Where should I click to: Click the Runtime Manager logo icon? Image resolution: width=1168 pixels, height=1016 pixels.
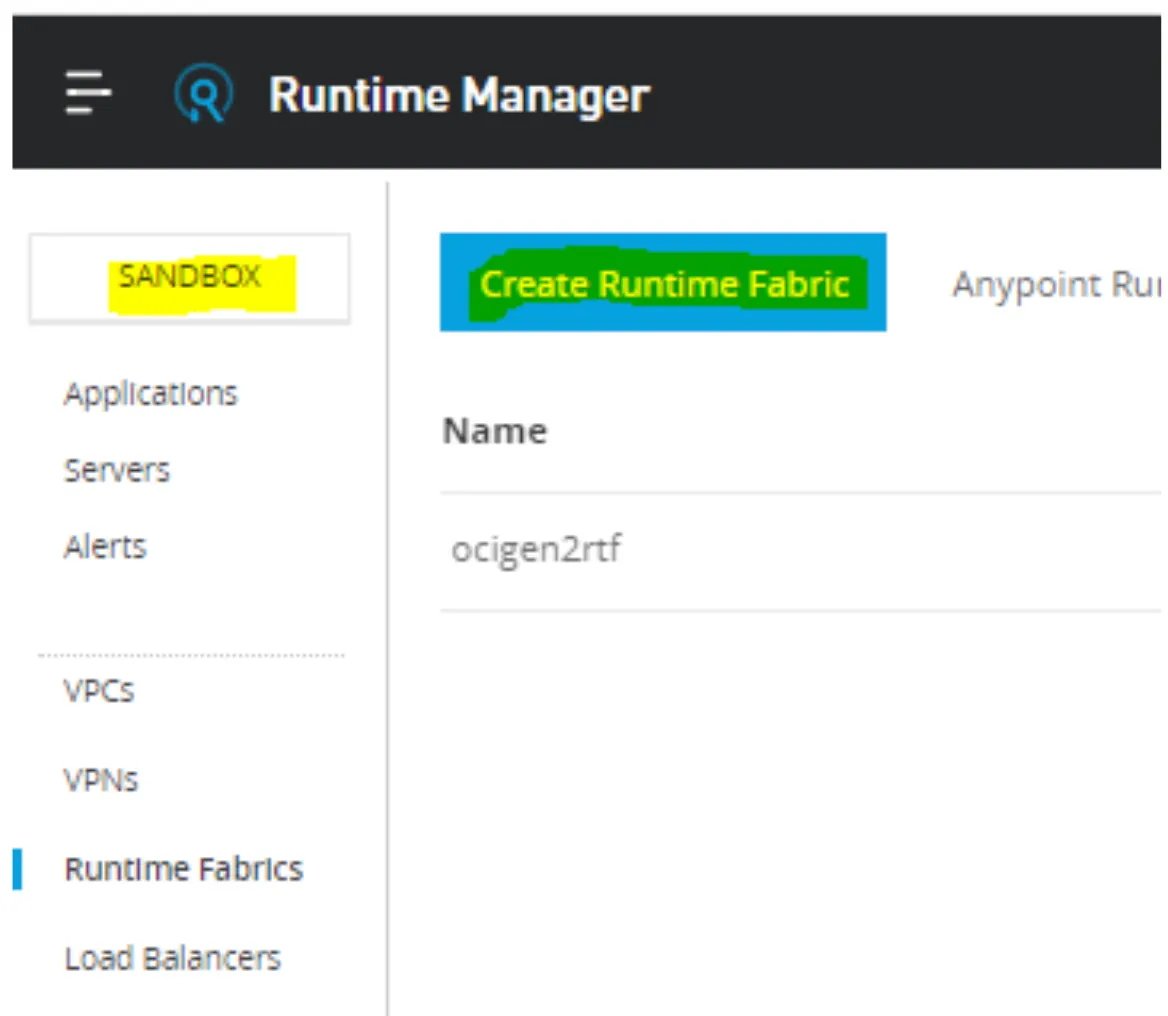[203, 94]
